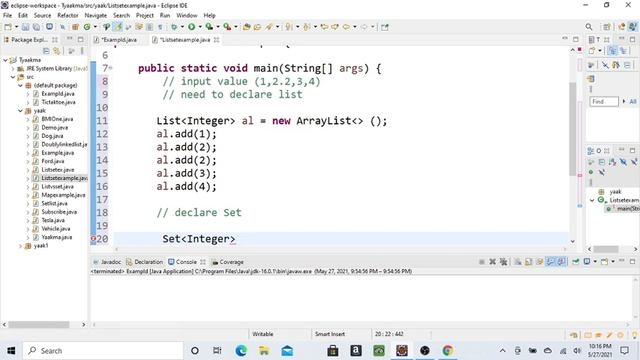Toggle Scroll Lock in Console toolbar
640x360 pixels.
tap(529, 262)
